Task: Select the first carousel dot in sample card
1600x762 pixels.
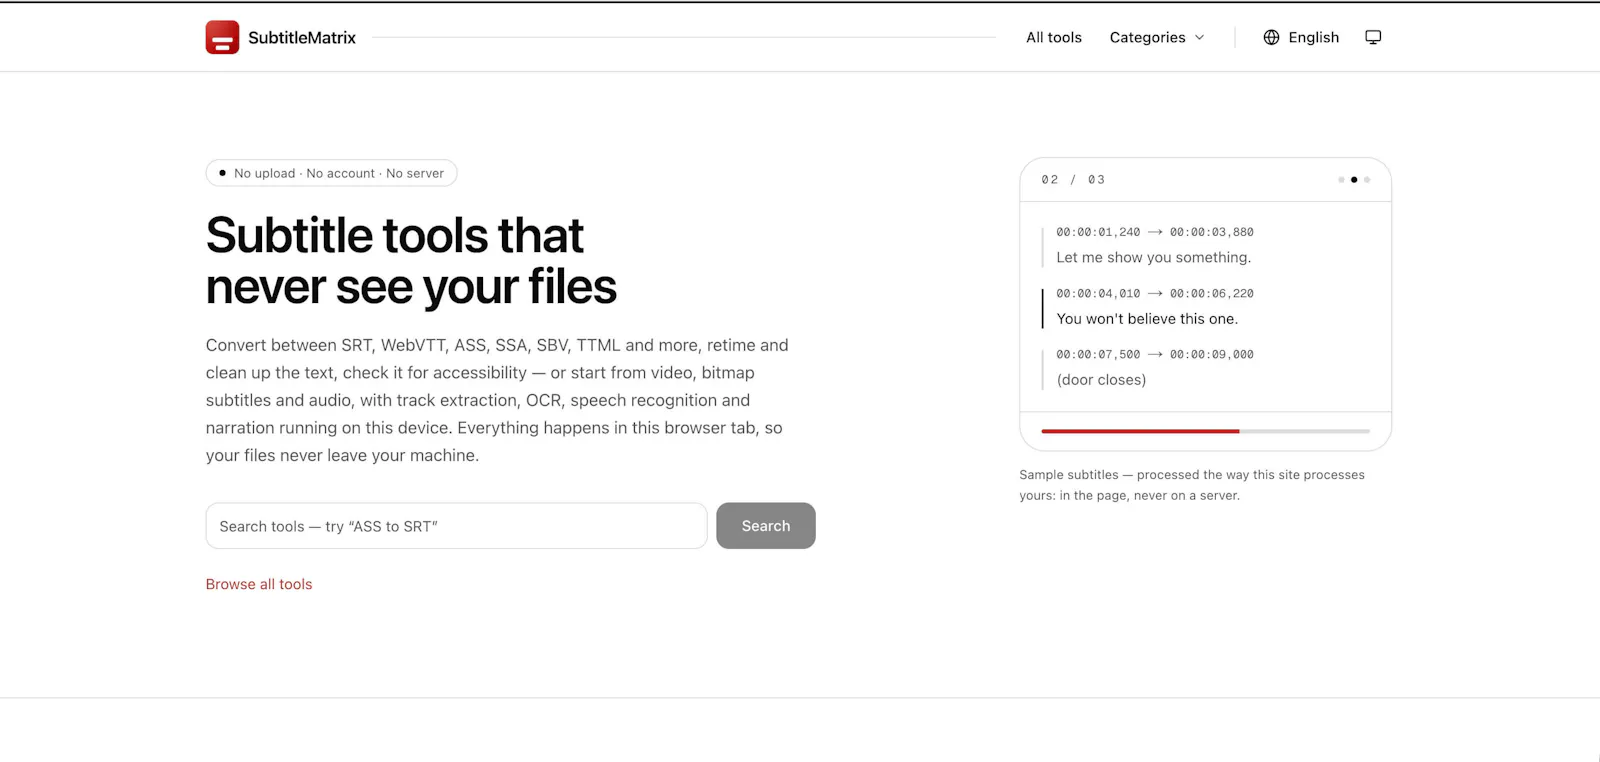Action: 1341,180
